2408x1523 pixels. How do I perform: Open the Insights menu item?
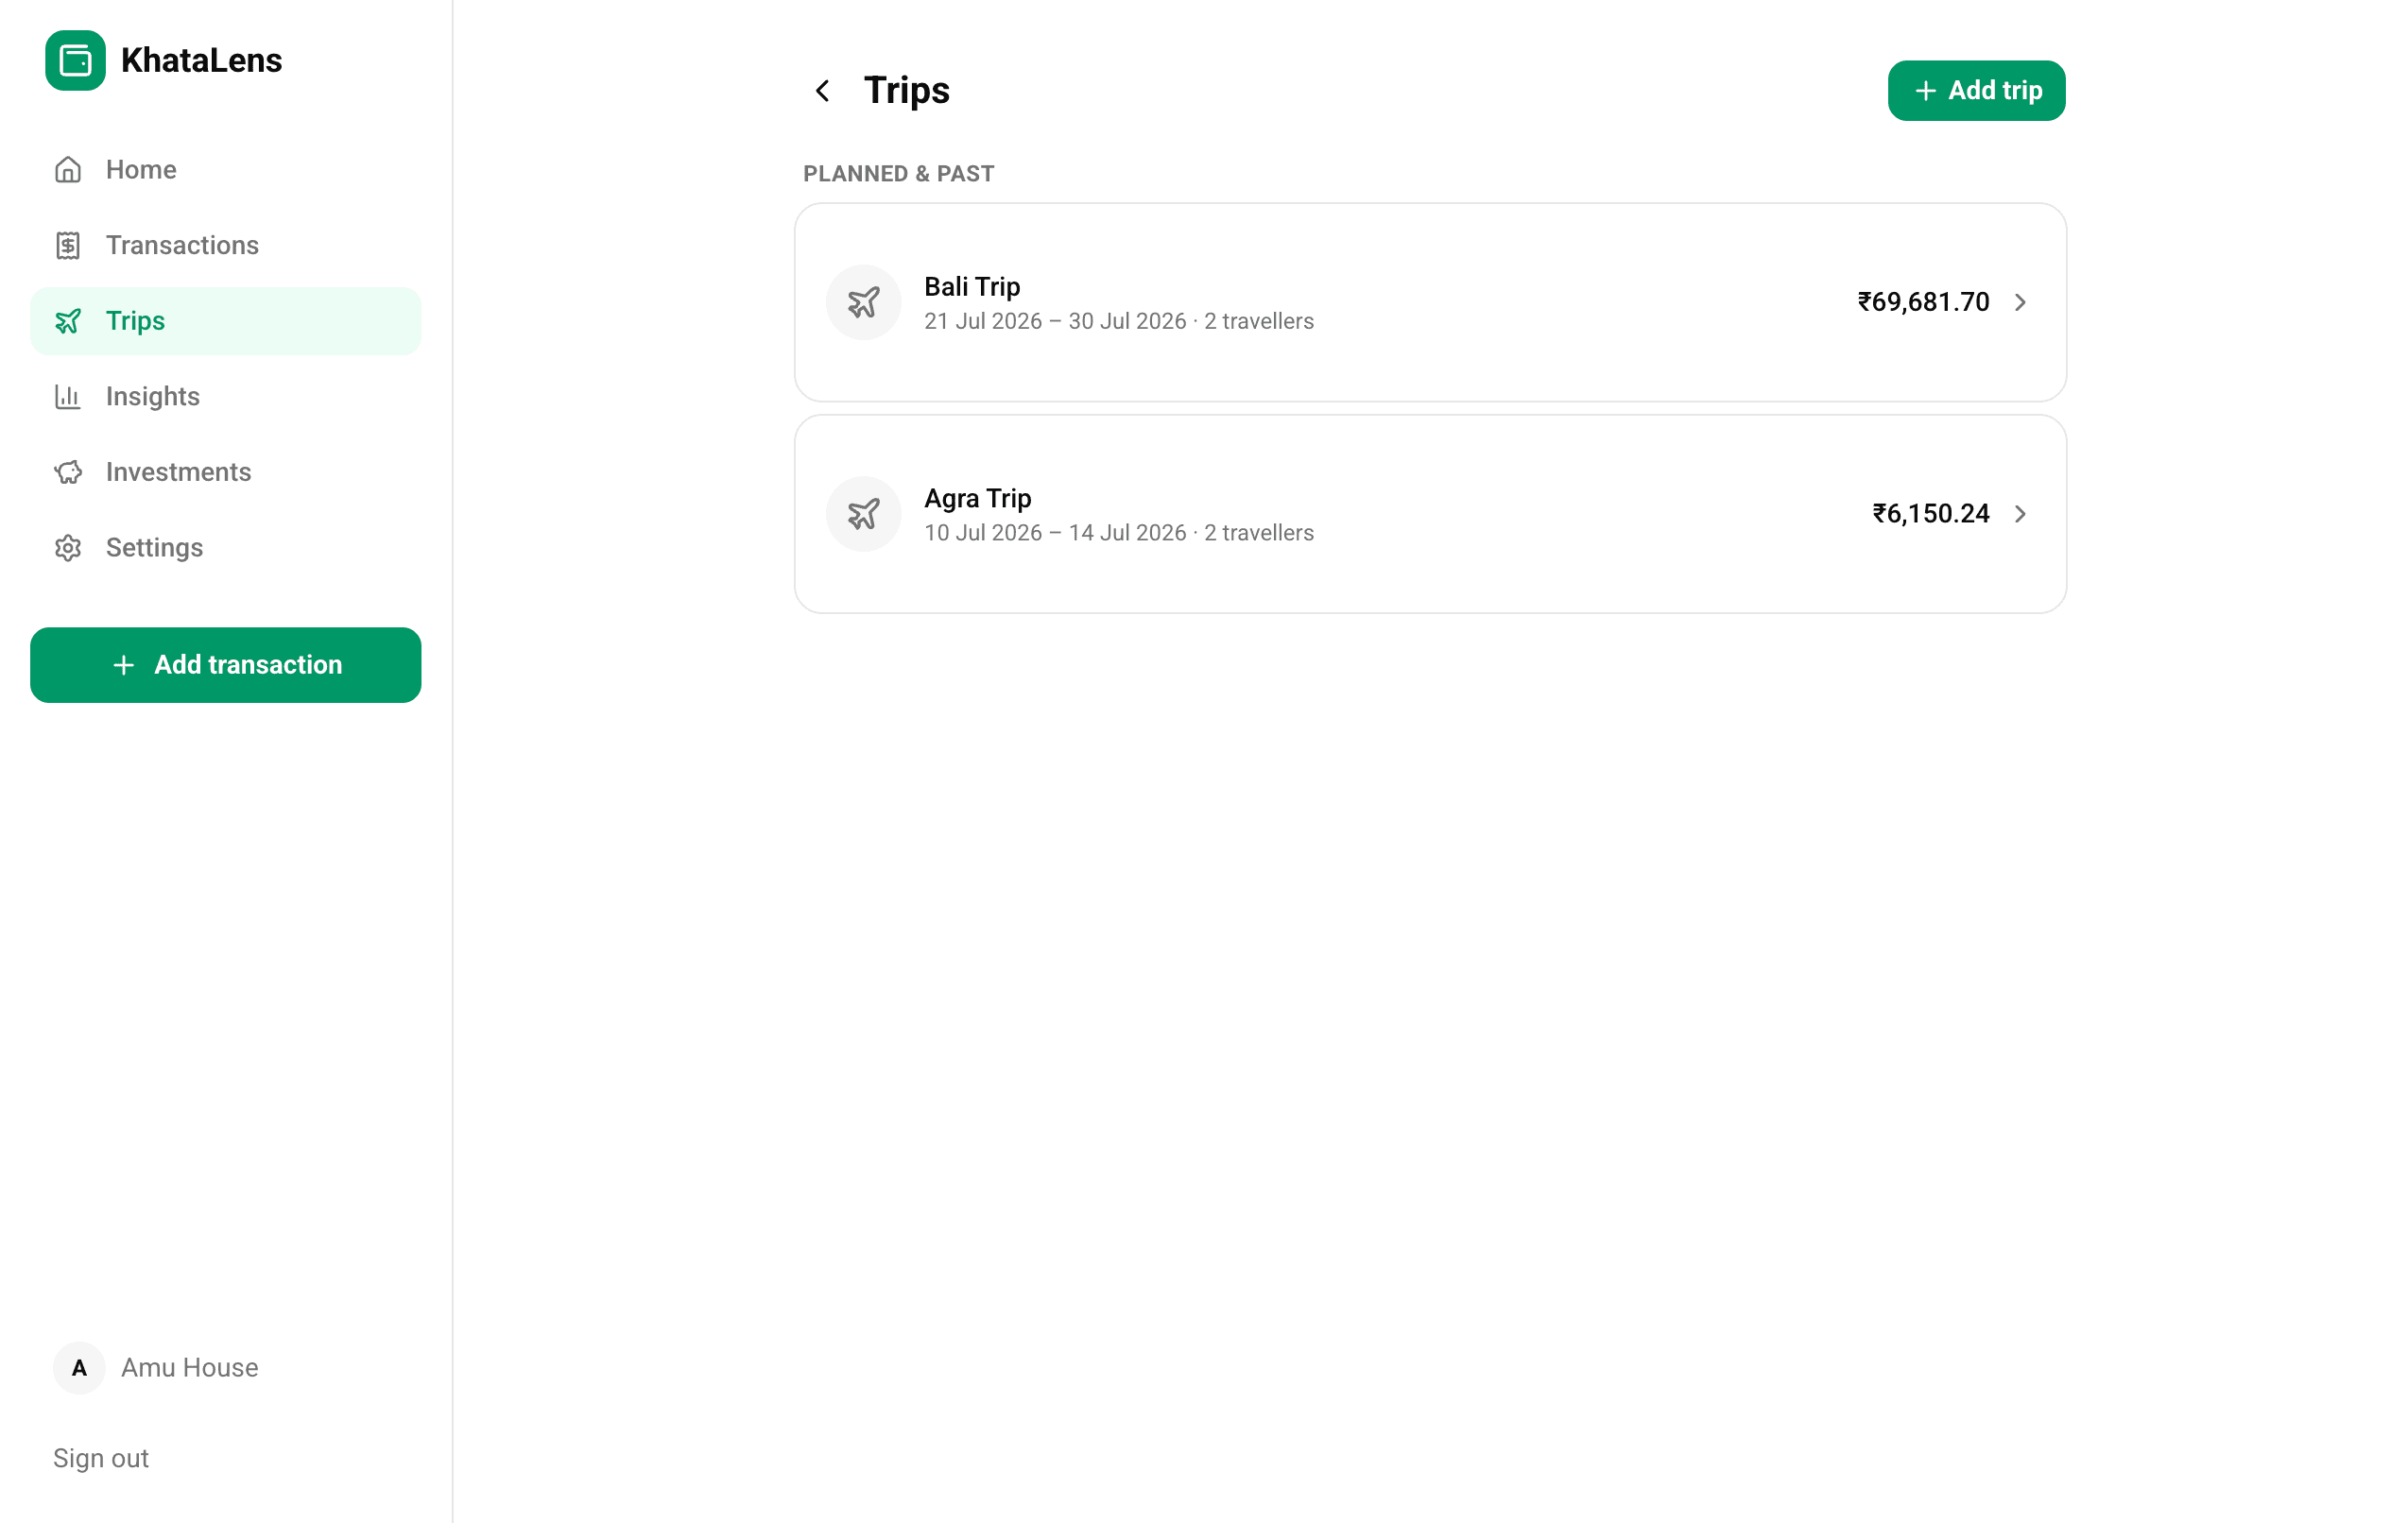(226, 397)
